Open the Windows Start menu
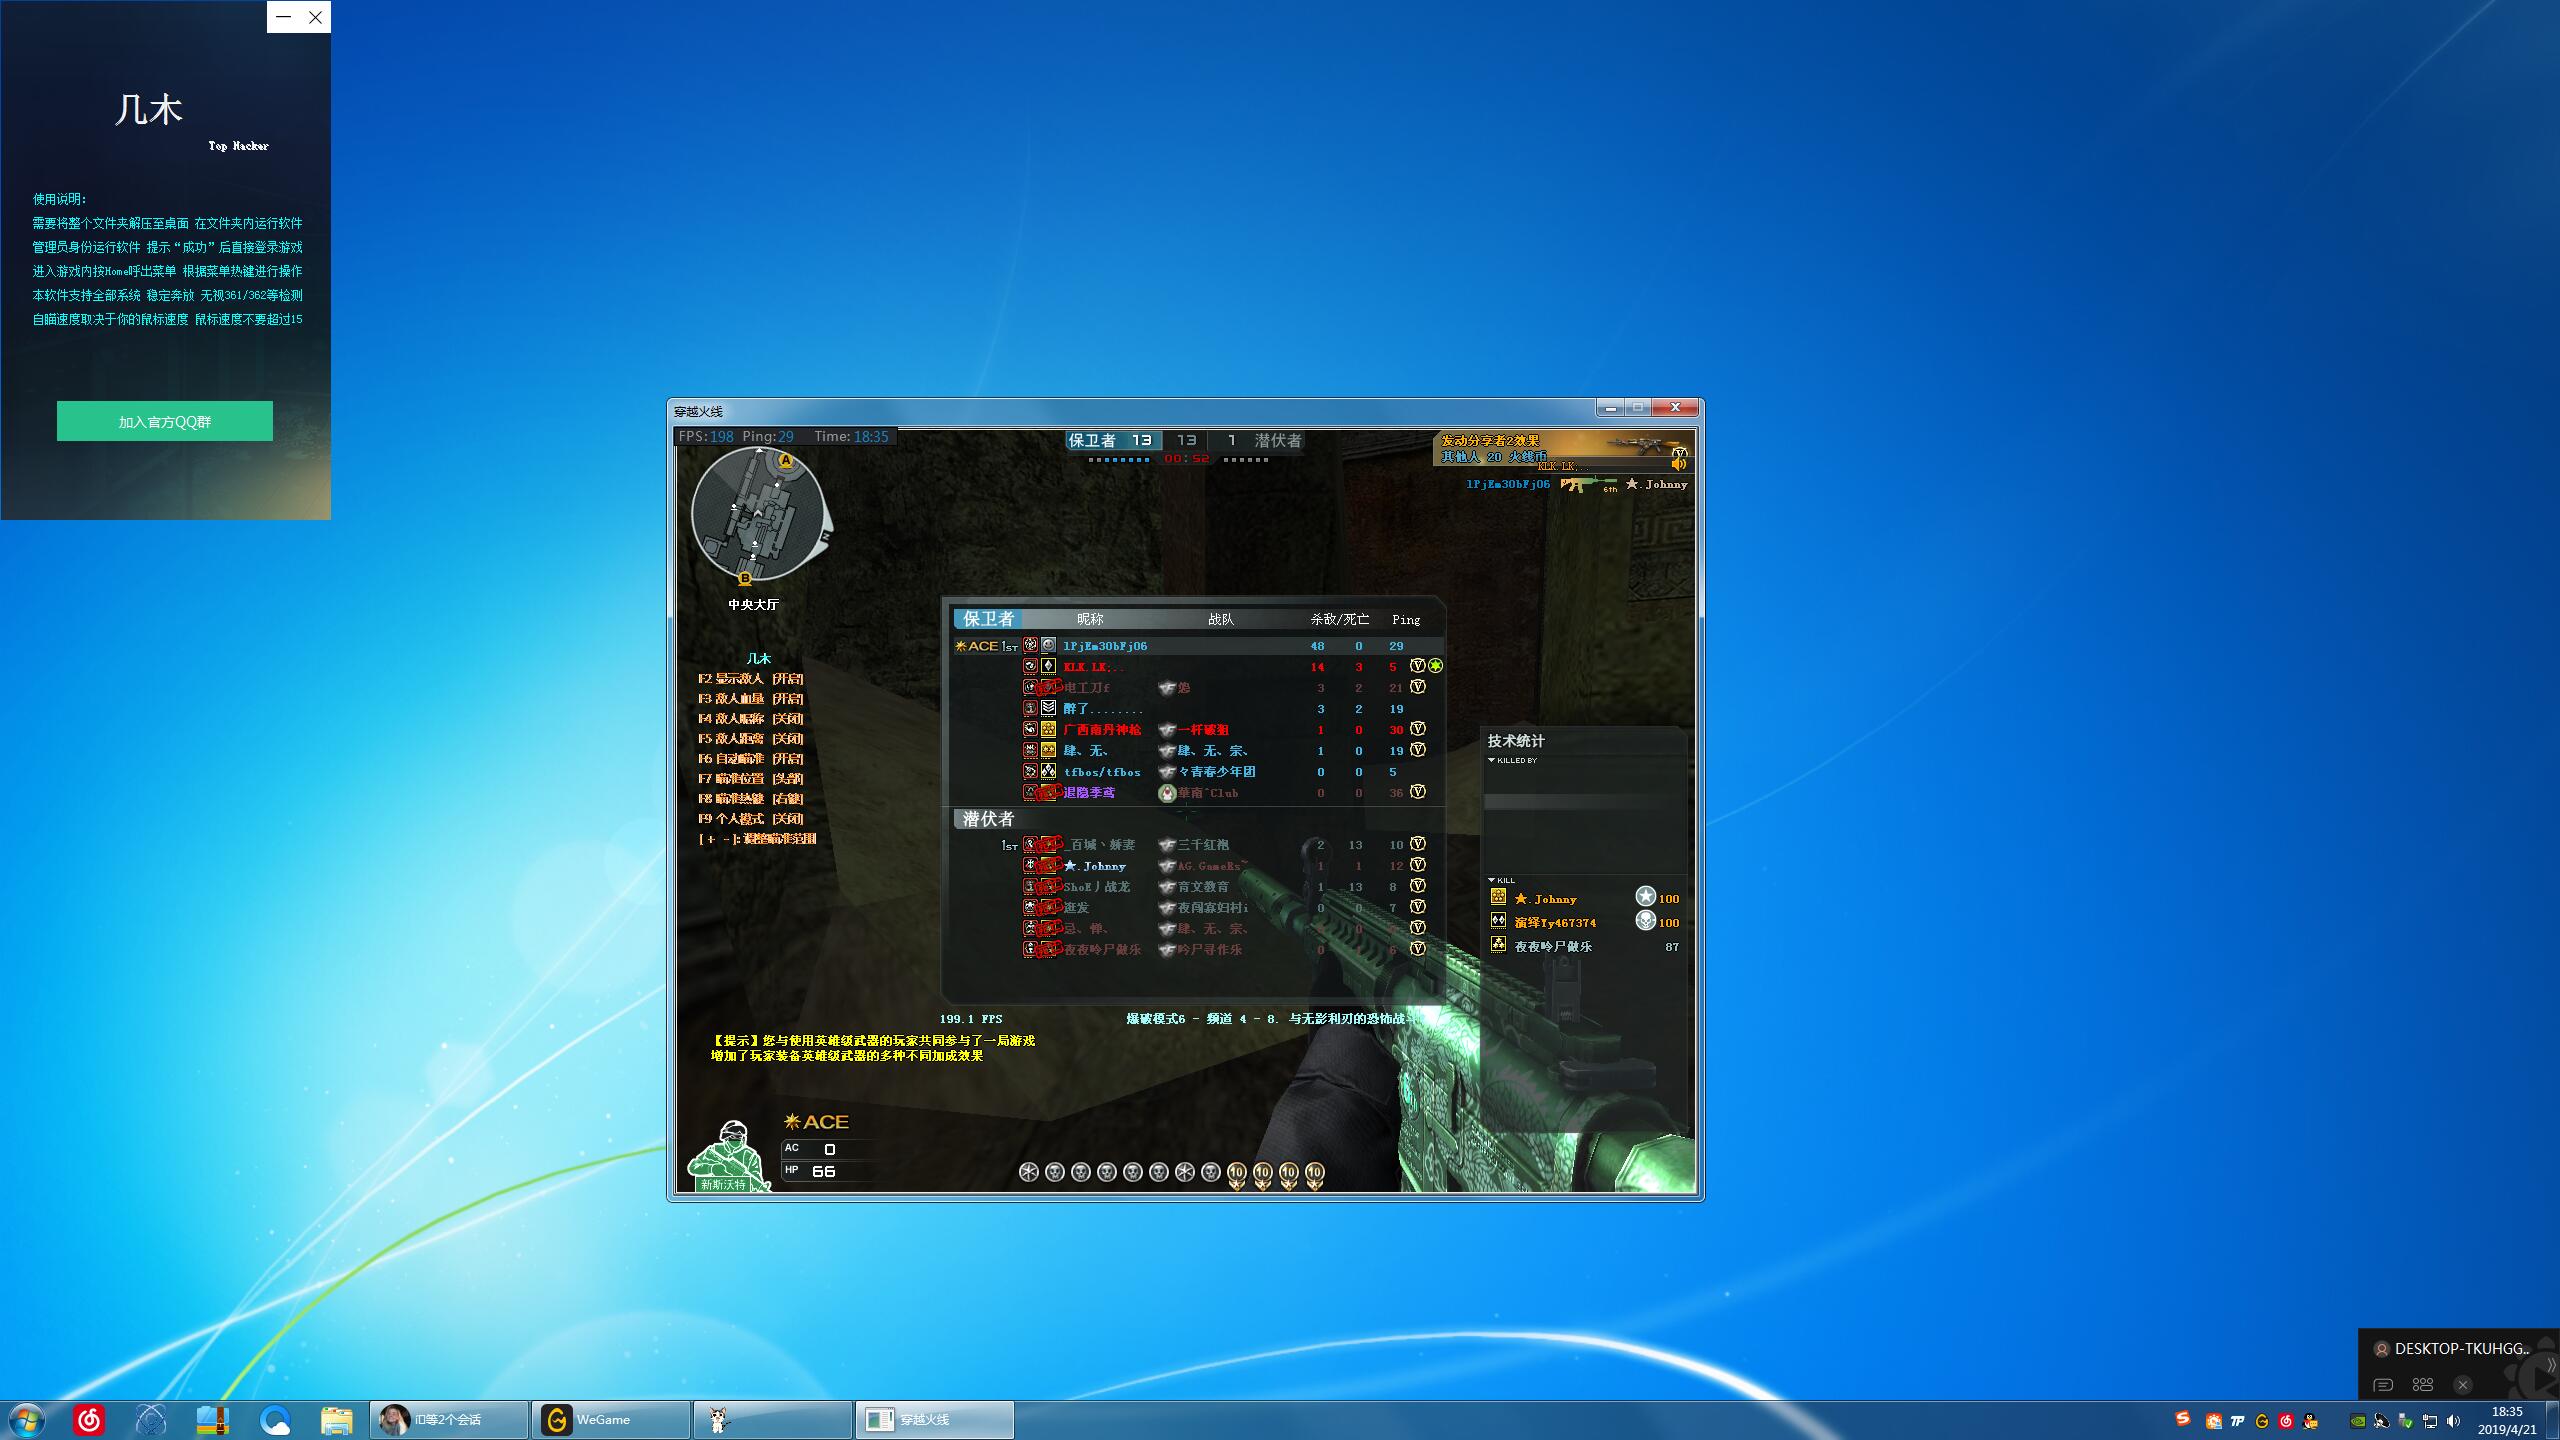The width and height of the screenshot is (2560, 1440). [x=27, y=1420]
